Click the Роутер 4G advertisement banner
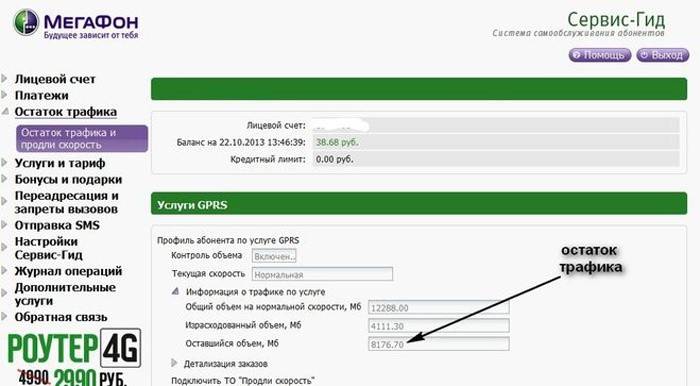 (74, 357)
